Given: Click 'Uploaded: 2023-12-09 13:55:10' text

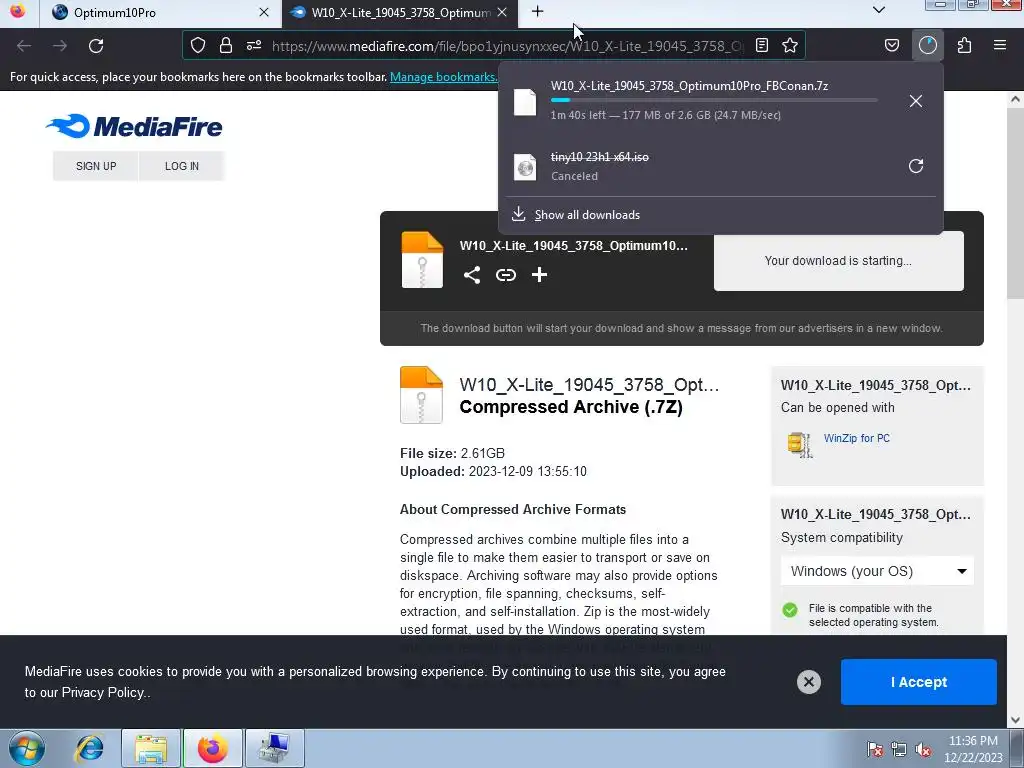Looking at the screenshot, I should pyautogui.click(x=493, y=472).
